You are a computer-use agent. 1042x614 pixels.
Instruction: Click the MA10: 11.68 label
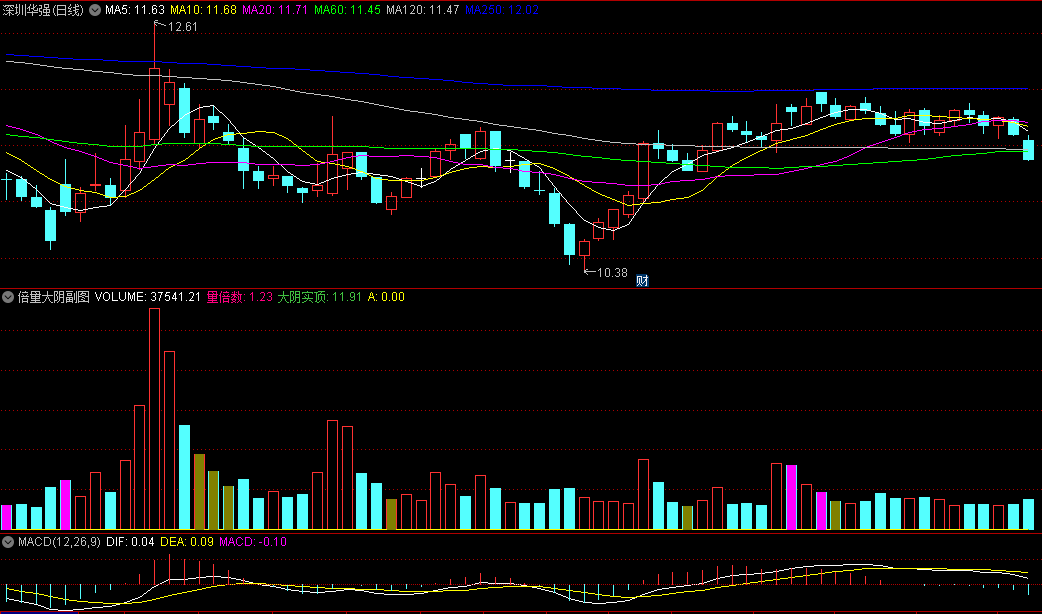[x=203, y=10]
